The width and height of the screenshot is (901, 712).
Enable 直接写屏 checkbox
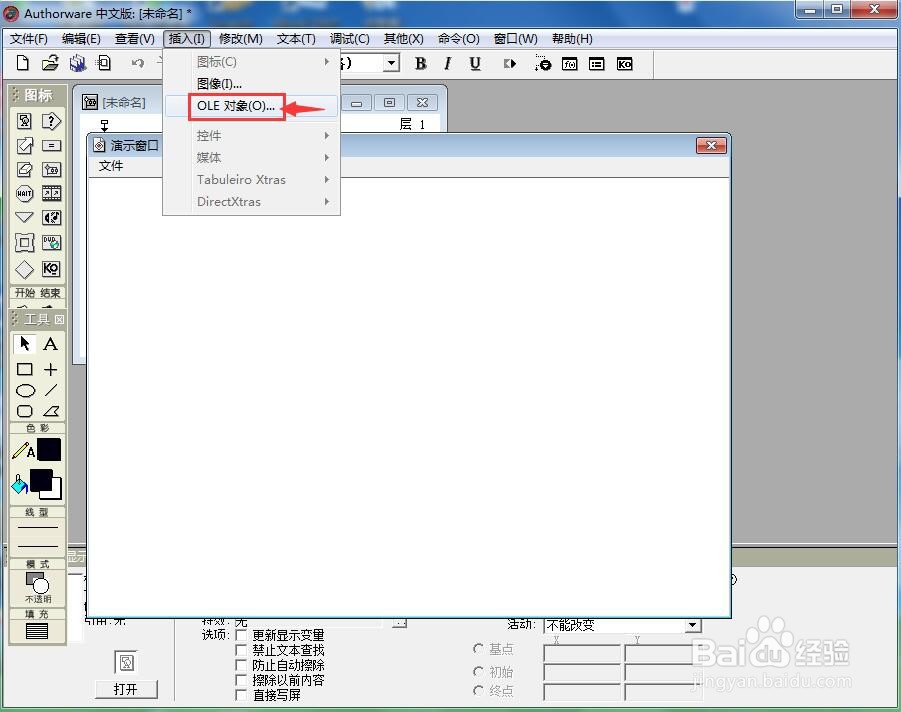(242, 695)
